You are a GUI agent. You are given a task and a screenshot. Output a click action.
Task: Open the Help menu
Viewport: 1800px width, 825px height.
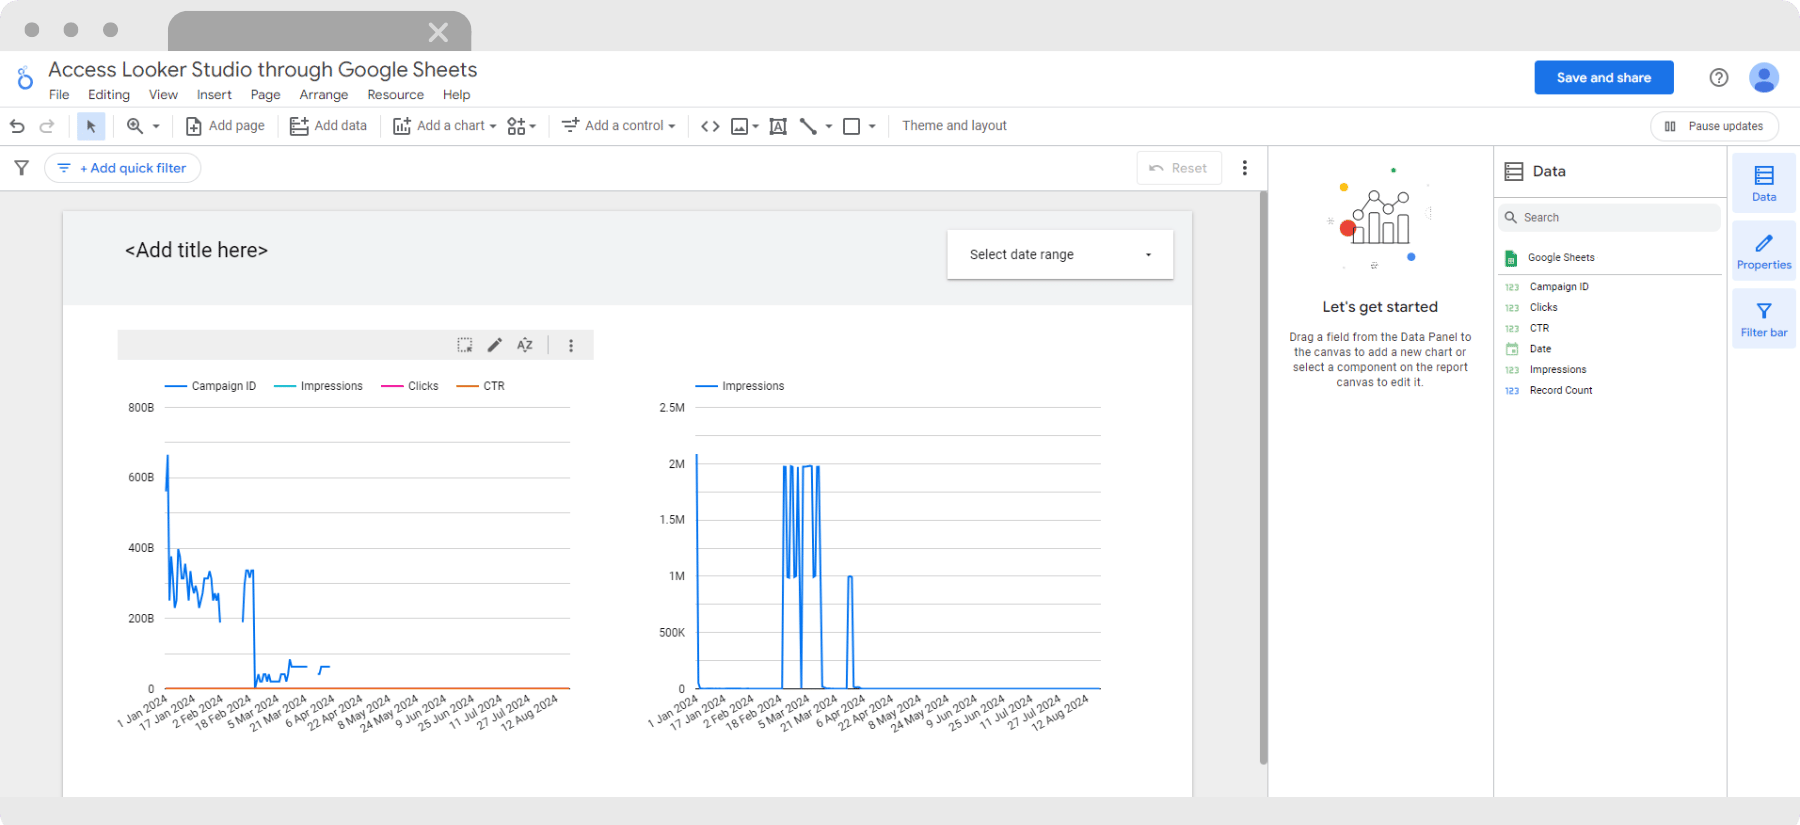click(456, 95)
